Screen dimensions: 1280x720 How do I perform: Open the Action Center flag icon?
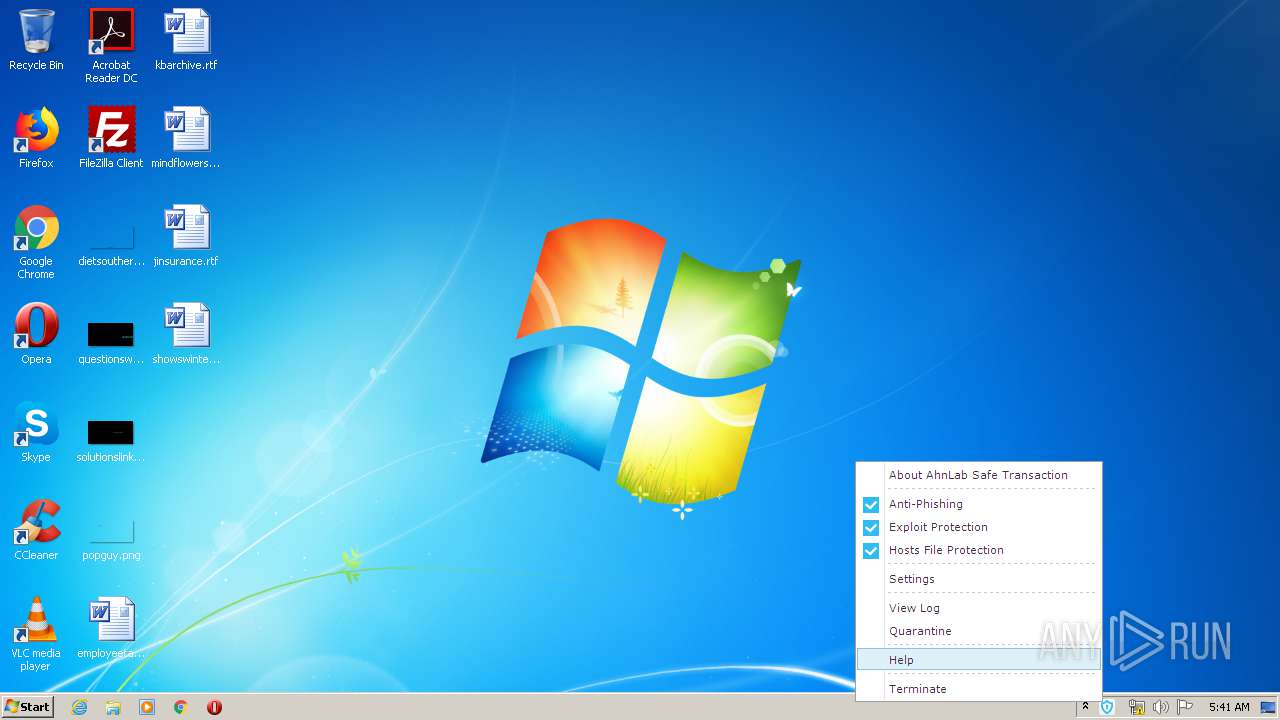[1185, 707]
